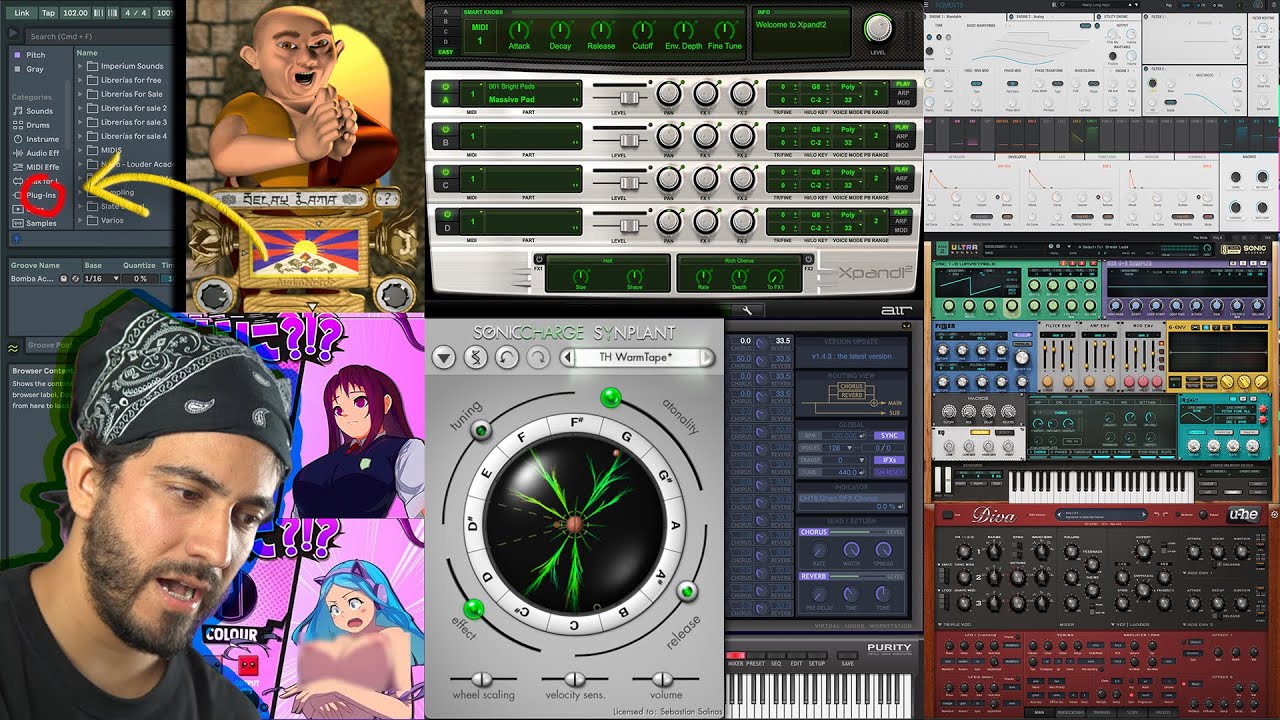
Task: Click the Level fader of Xpand!2 part A
Action: click(x=629, y=96)
